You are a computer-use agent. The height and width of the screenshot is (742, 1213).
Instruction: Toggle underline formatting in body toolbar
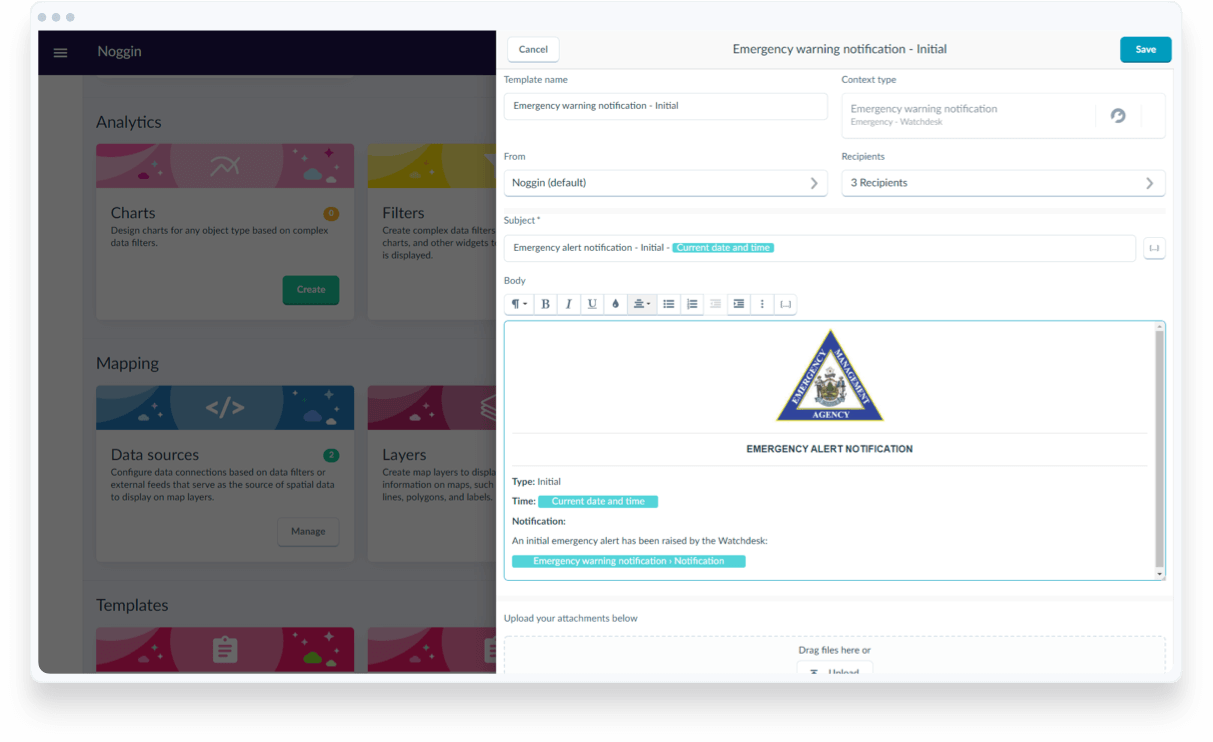click(592, 304)
